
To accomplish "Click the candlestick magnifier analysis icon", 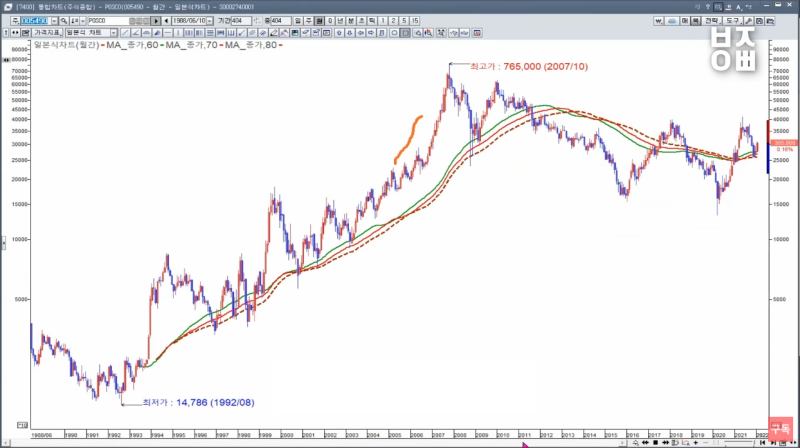I will click(429, 33).
